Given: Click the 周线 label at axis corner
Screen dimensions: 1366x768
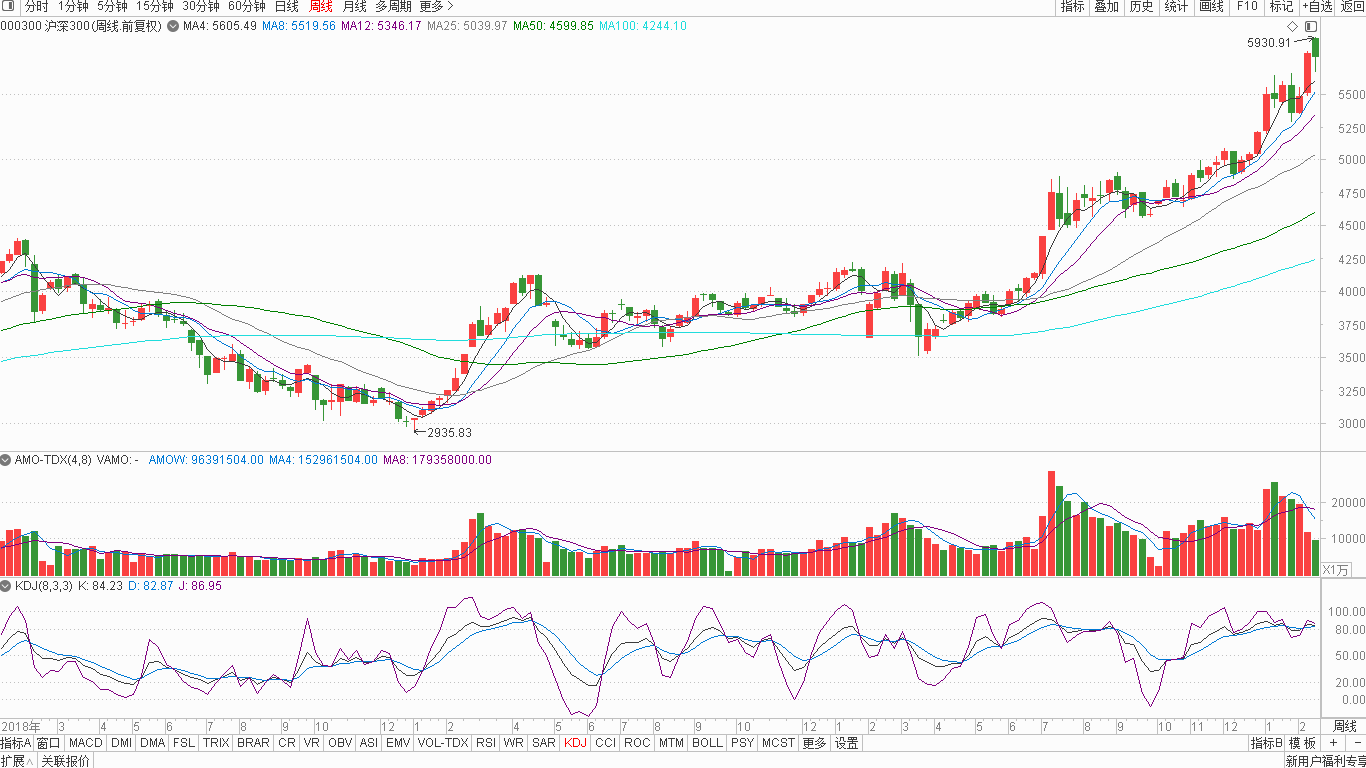Looking at the screenshot, I should [x=1345, y=726].
